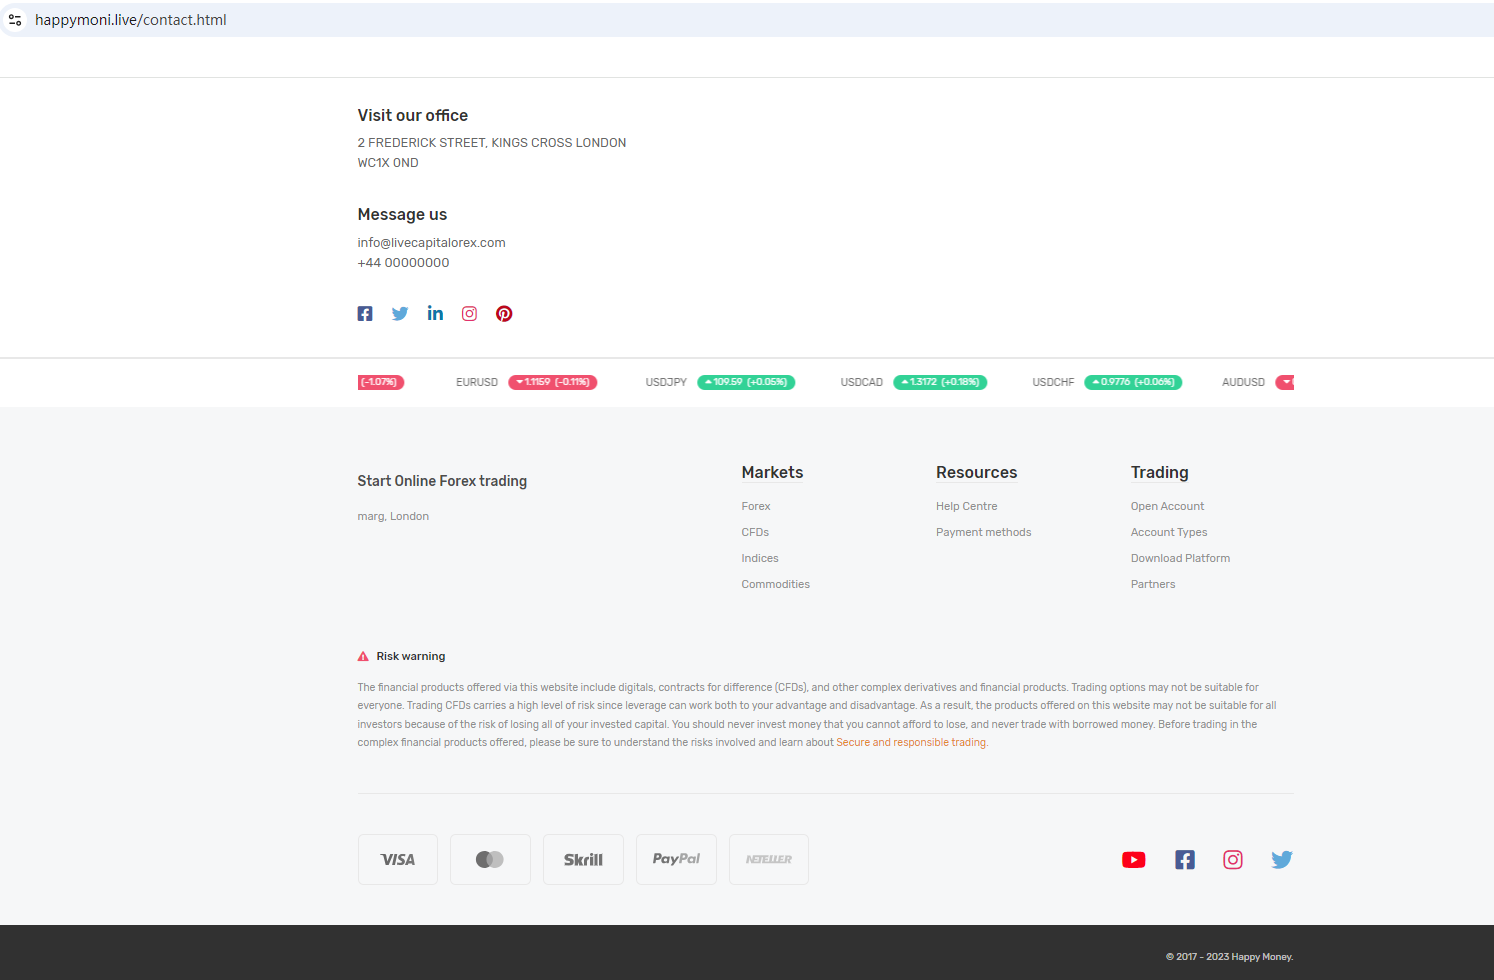Open Help Centre under Resources
1494x980 pixels.
[966, 507]
